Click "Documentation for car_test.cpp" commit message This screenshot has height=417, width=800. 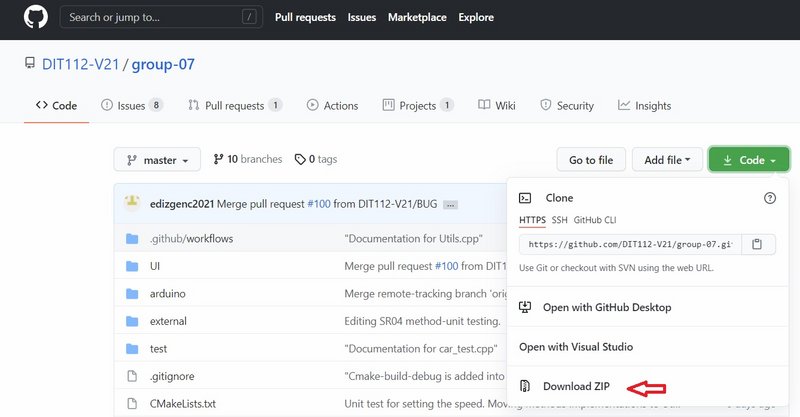point(421,349)
